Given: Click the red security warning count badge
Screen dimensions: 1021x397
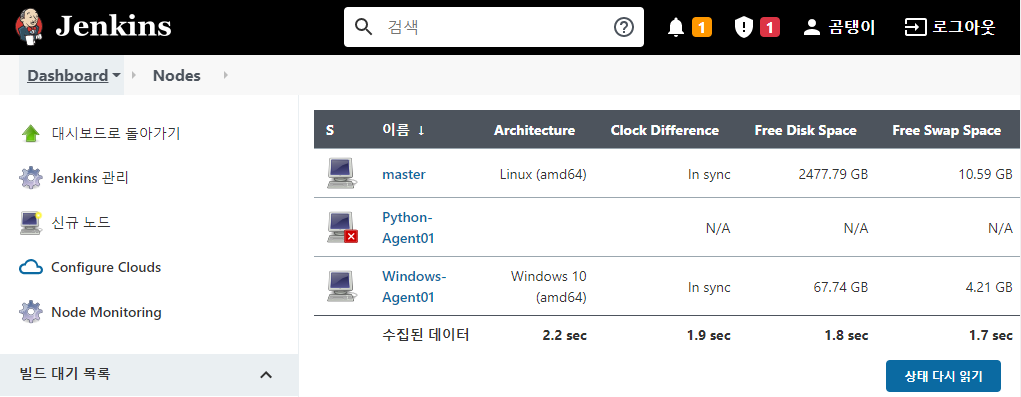Looking at the screenshot, I should click(770, 27).
